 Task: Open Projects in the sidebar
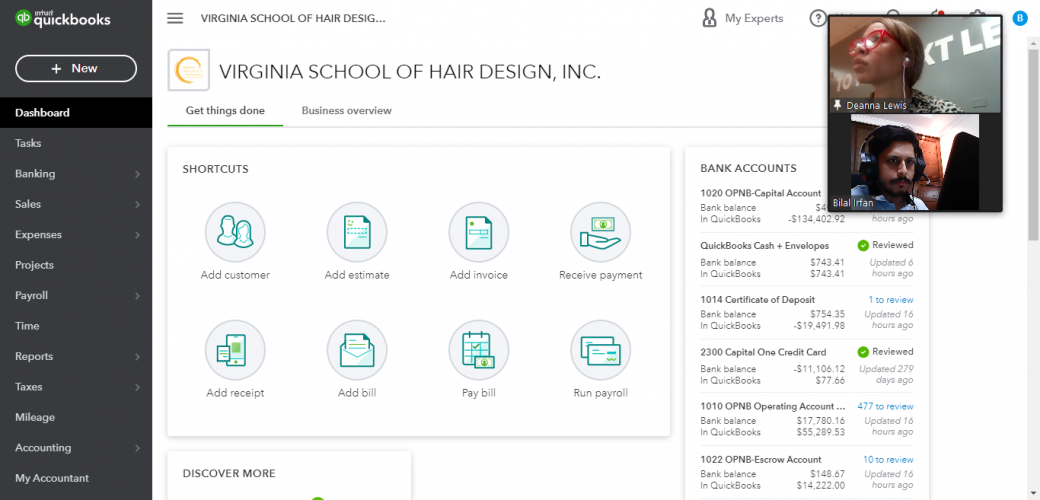76,265
